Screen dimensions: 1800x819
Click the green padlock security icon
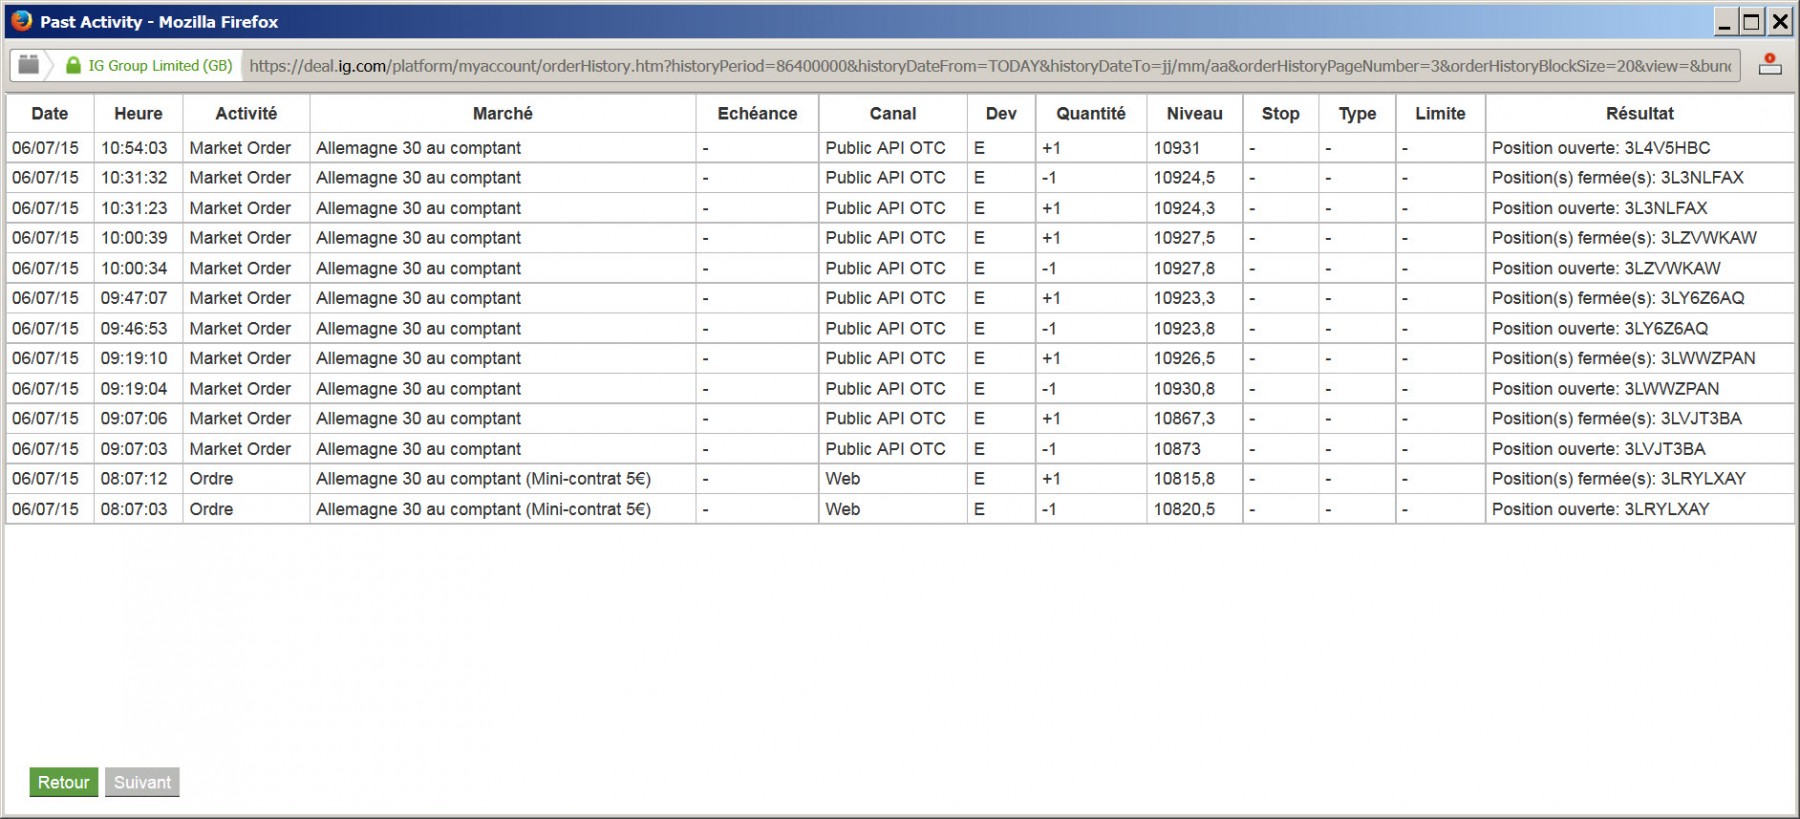click(x=73, y=65)
